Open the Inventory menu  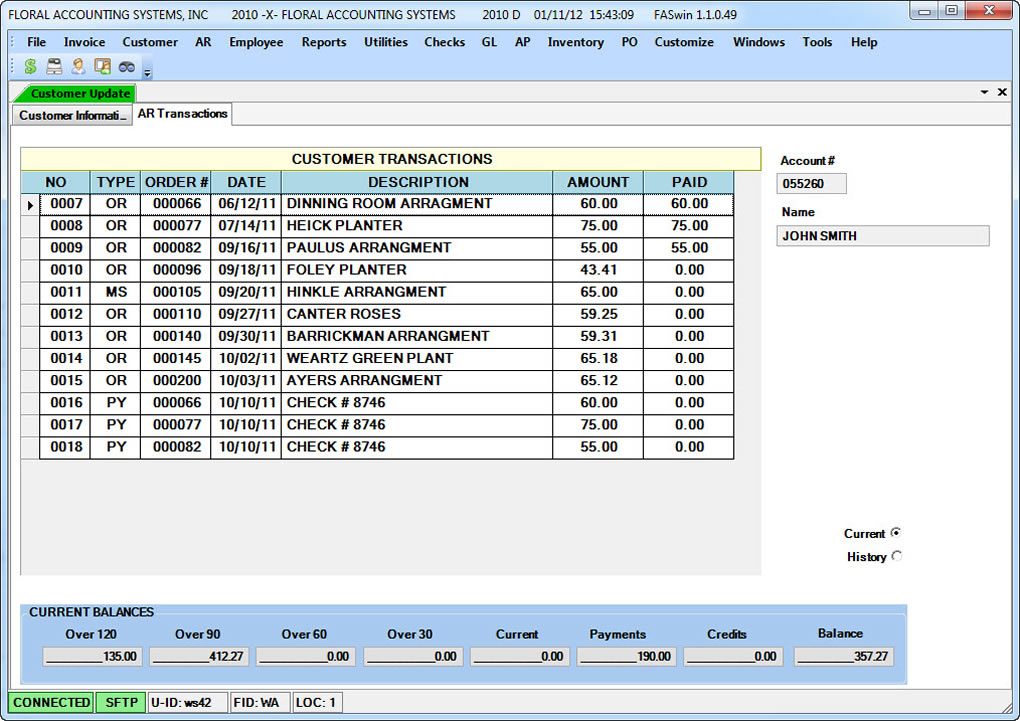(x=575, y=42)
